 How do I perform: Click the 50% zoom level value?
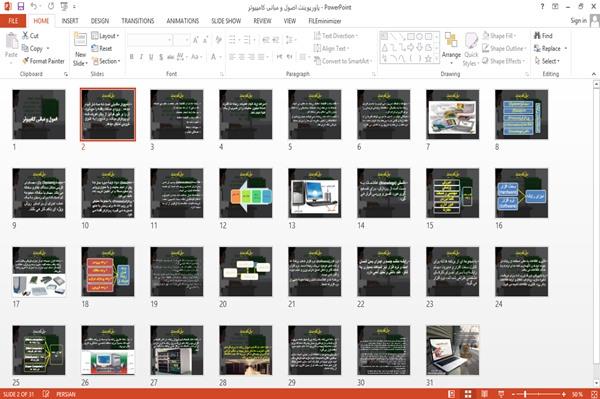pyautogui.click(x=577, y=394)
